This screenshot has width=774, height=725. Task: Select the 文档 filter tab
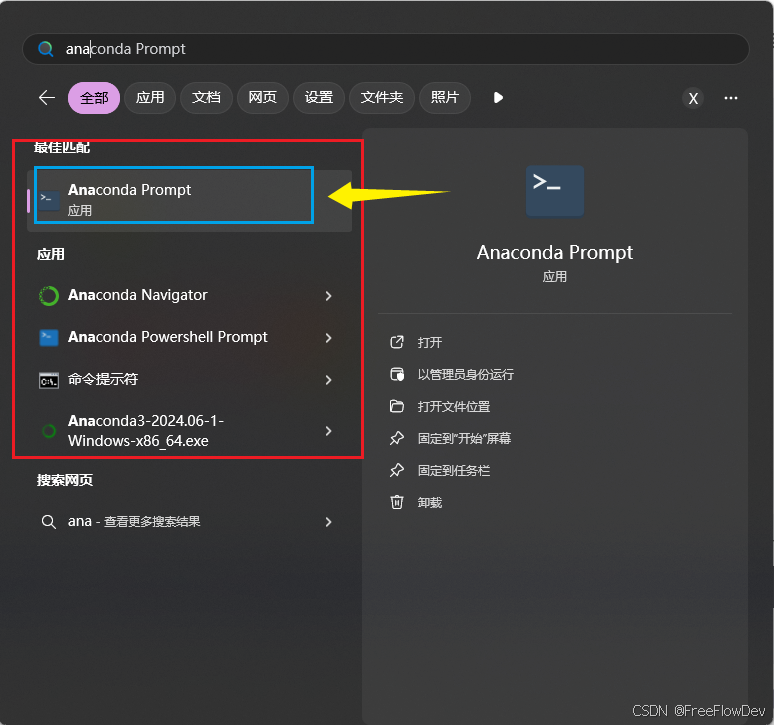point(206,98)
